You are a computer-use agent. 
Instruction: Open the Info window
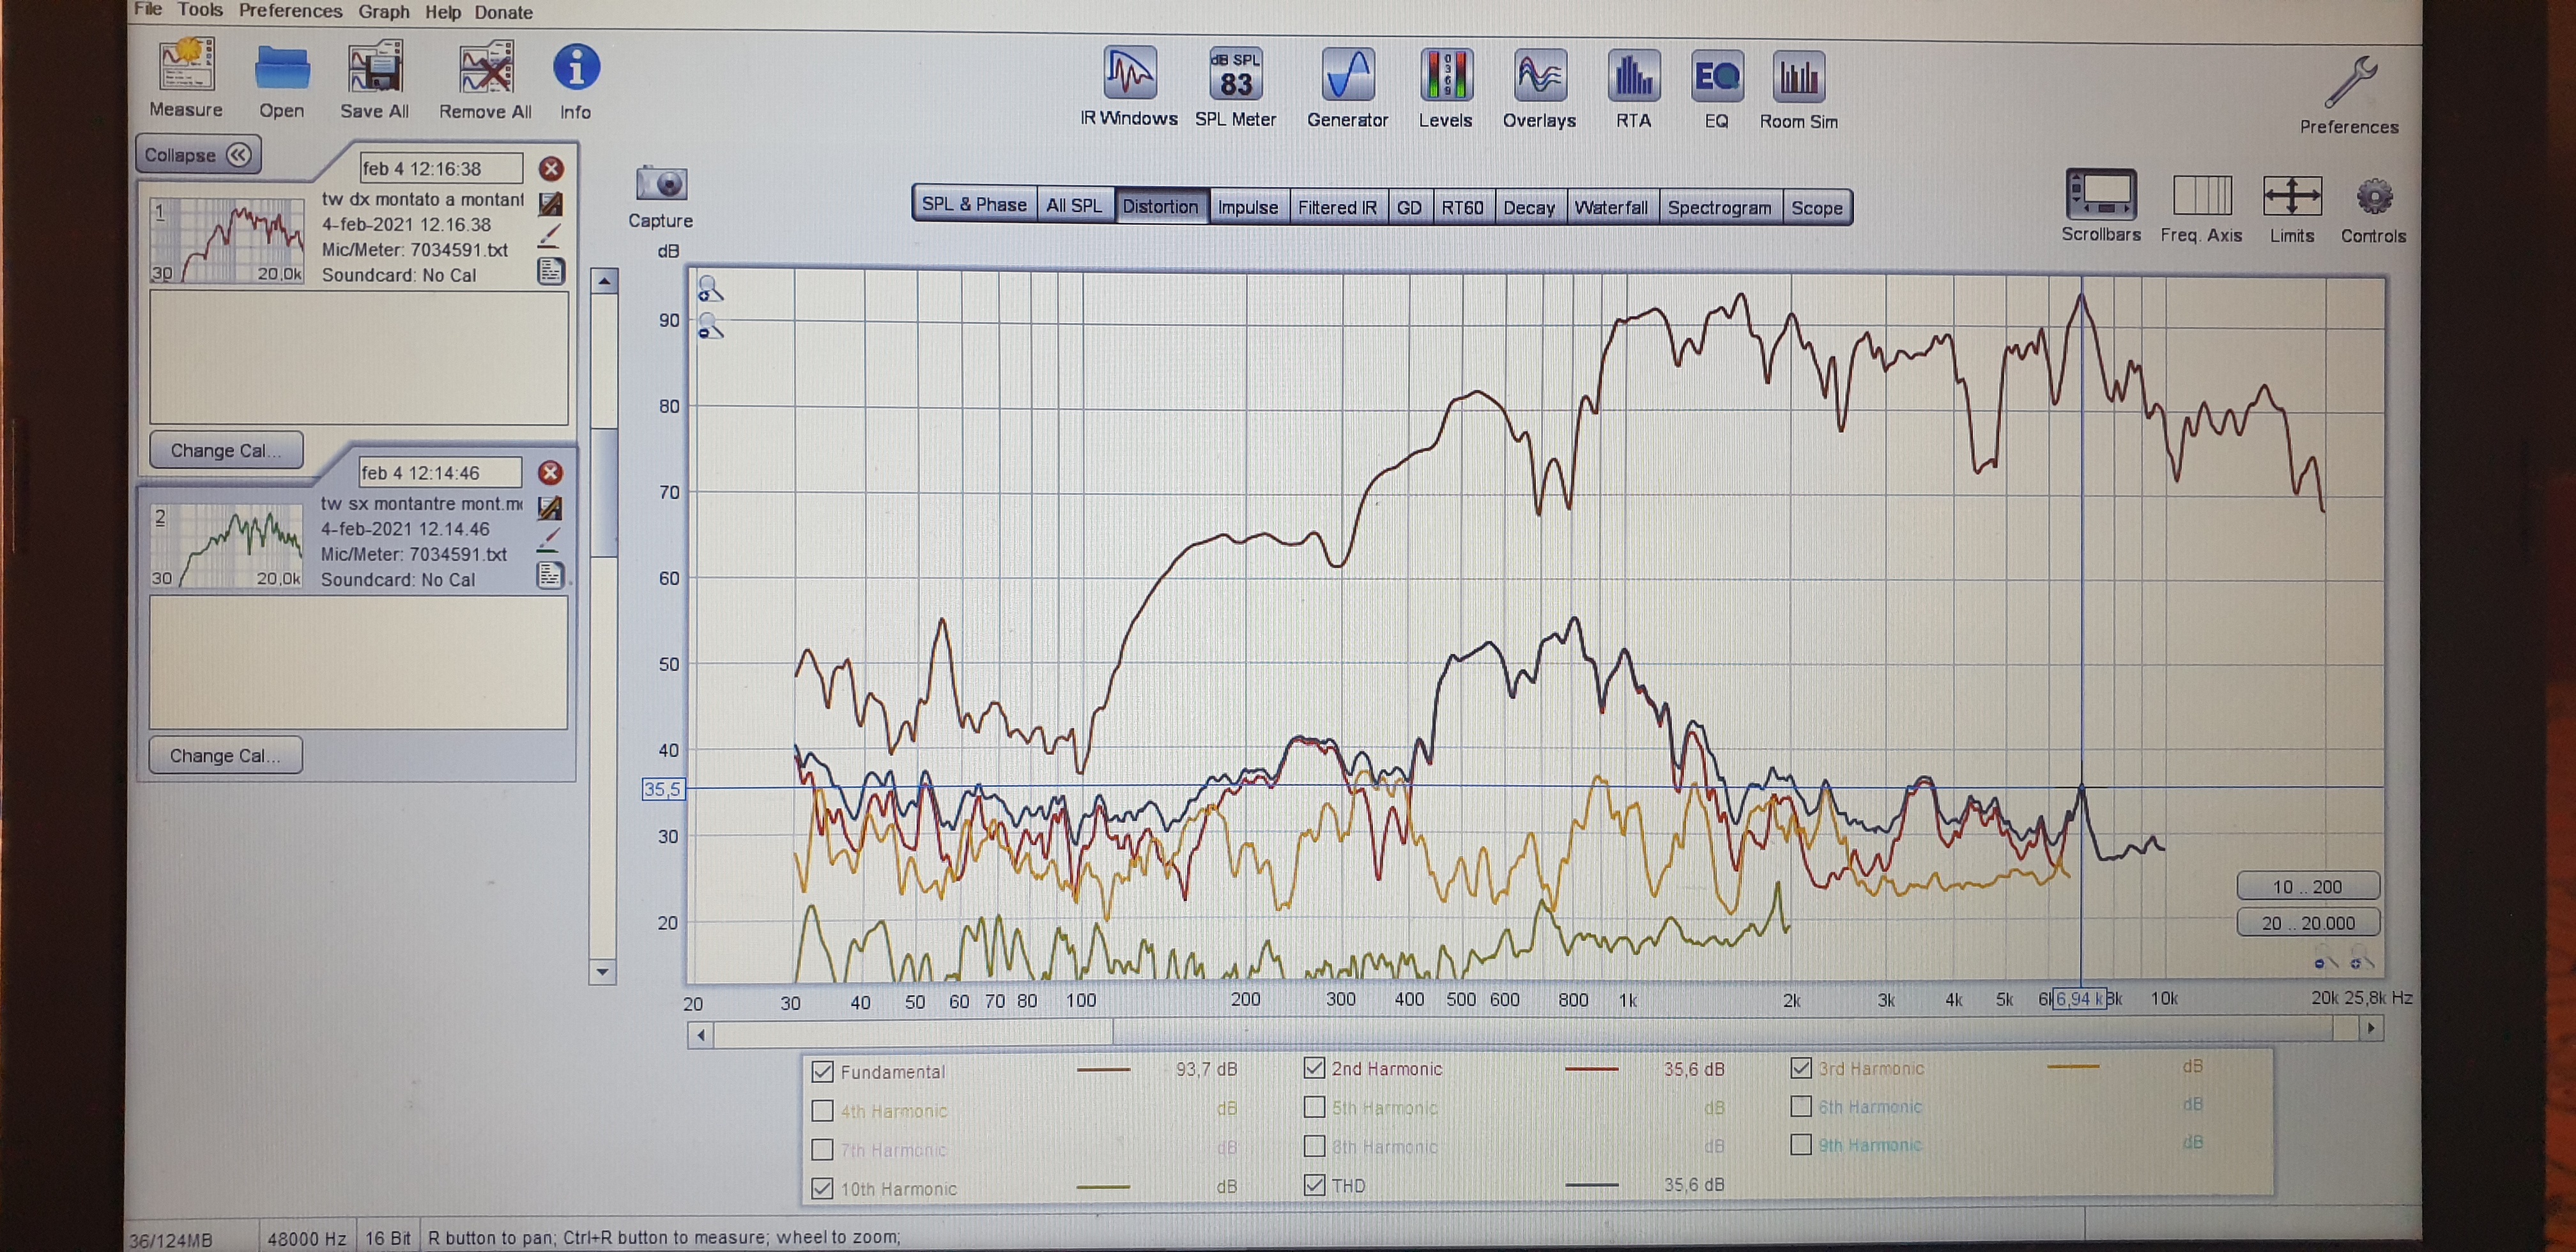[x=576, y=68]
